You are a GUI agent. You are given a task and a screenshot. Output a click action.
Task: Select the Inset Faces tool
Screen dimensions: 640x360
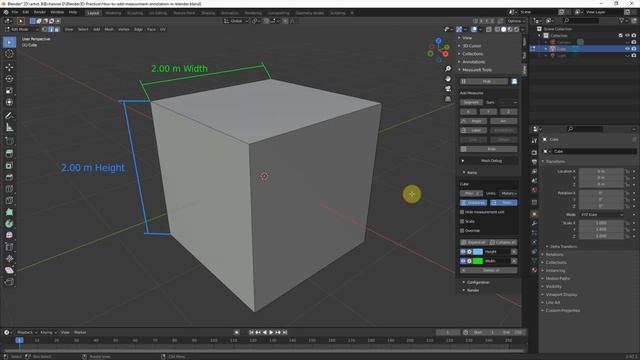tap(9, 165)
